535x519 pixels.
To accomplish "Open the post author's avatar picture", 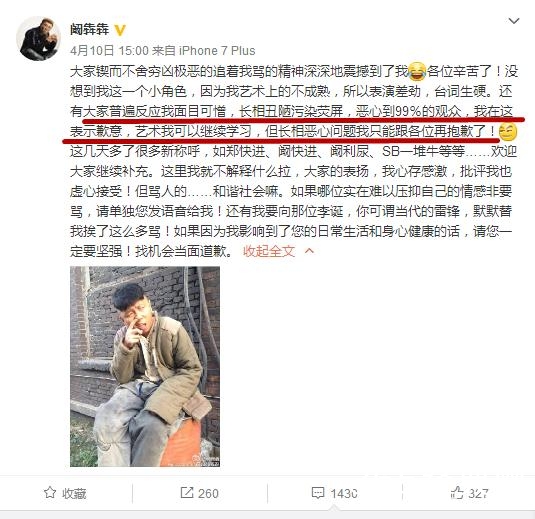I will tap(39, 39).
